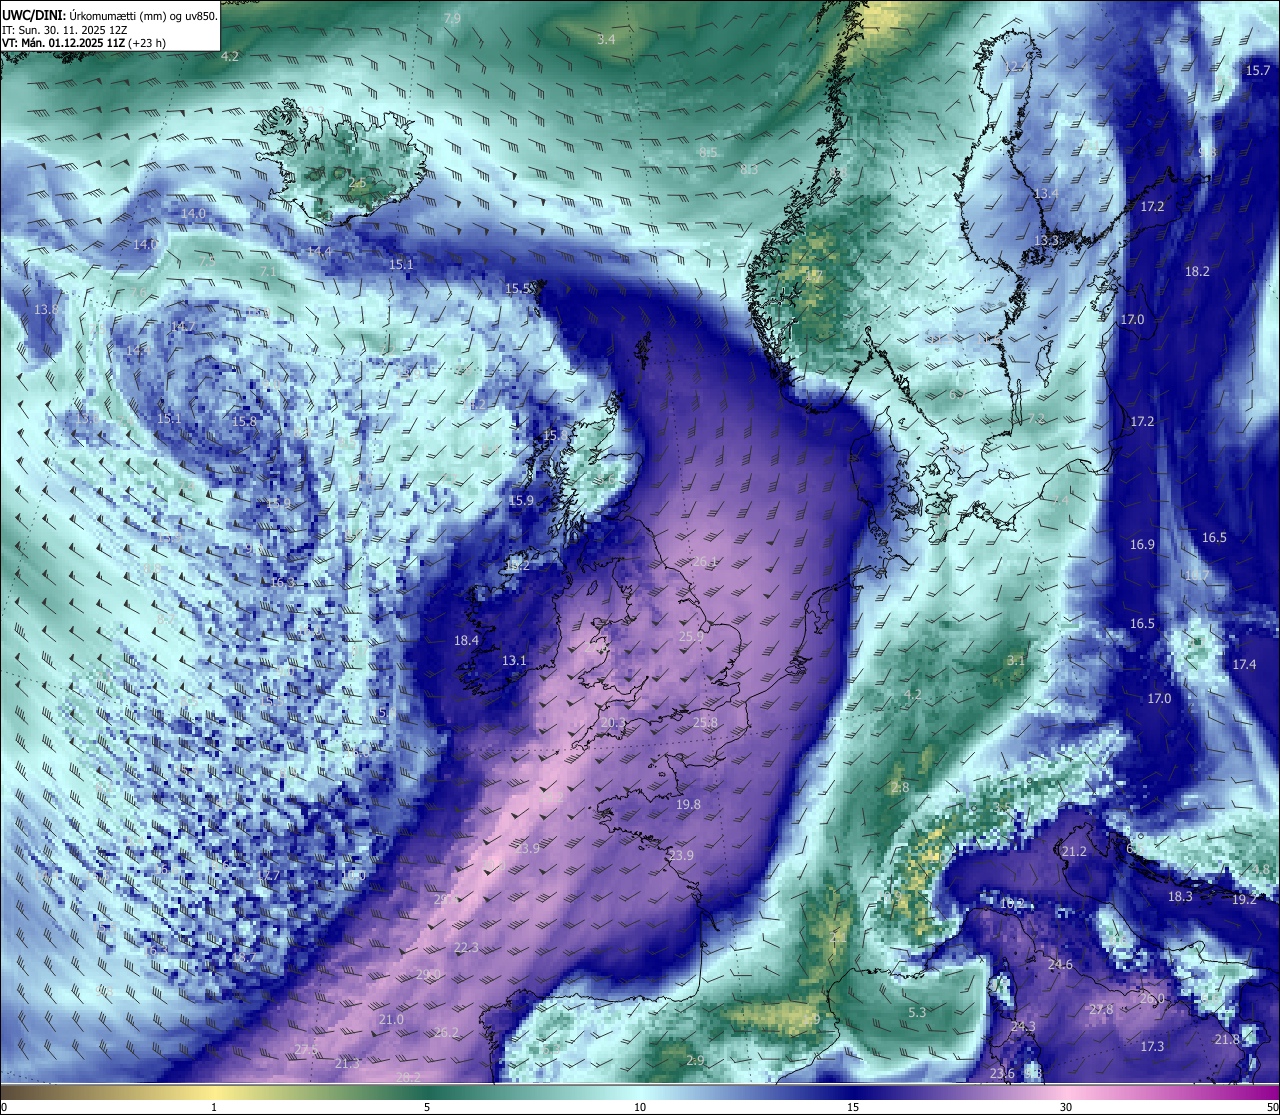Click the 26.0 value near Naples
This screenshot has width=1280, height=1115.
[x=1152, y=998]
